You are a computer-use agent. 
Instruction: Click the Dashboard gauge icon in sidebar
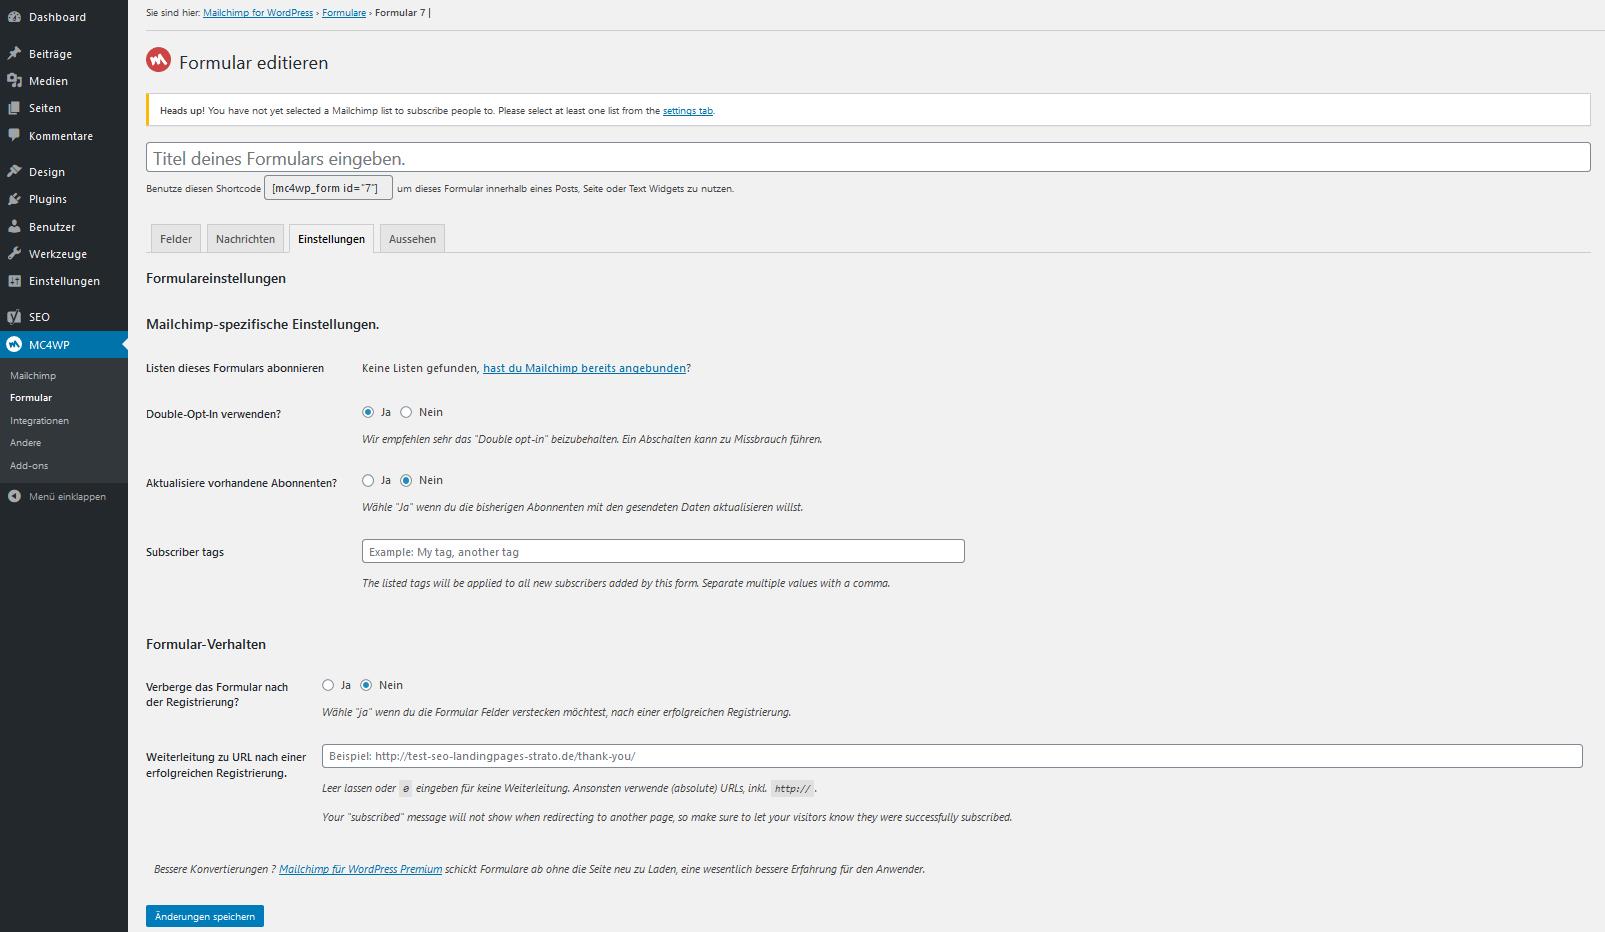(14, 17)
